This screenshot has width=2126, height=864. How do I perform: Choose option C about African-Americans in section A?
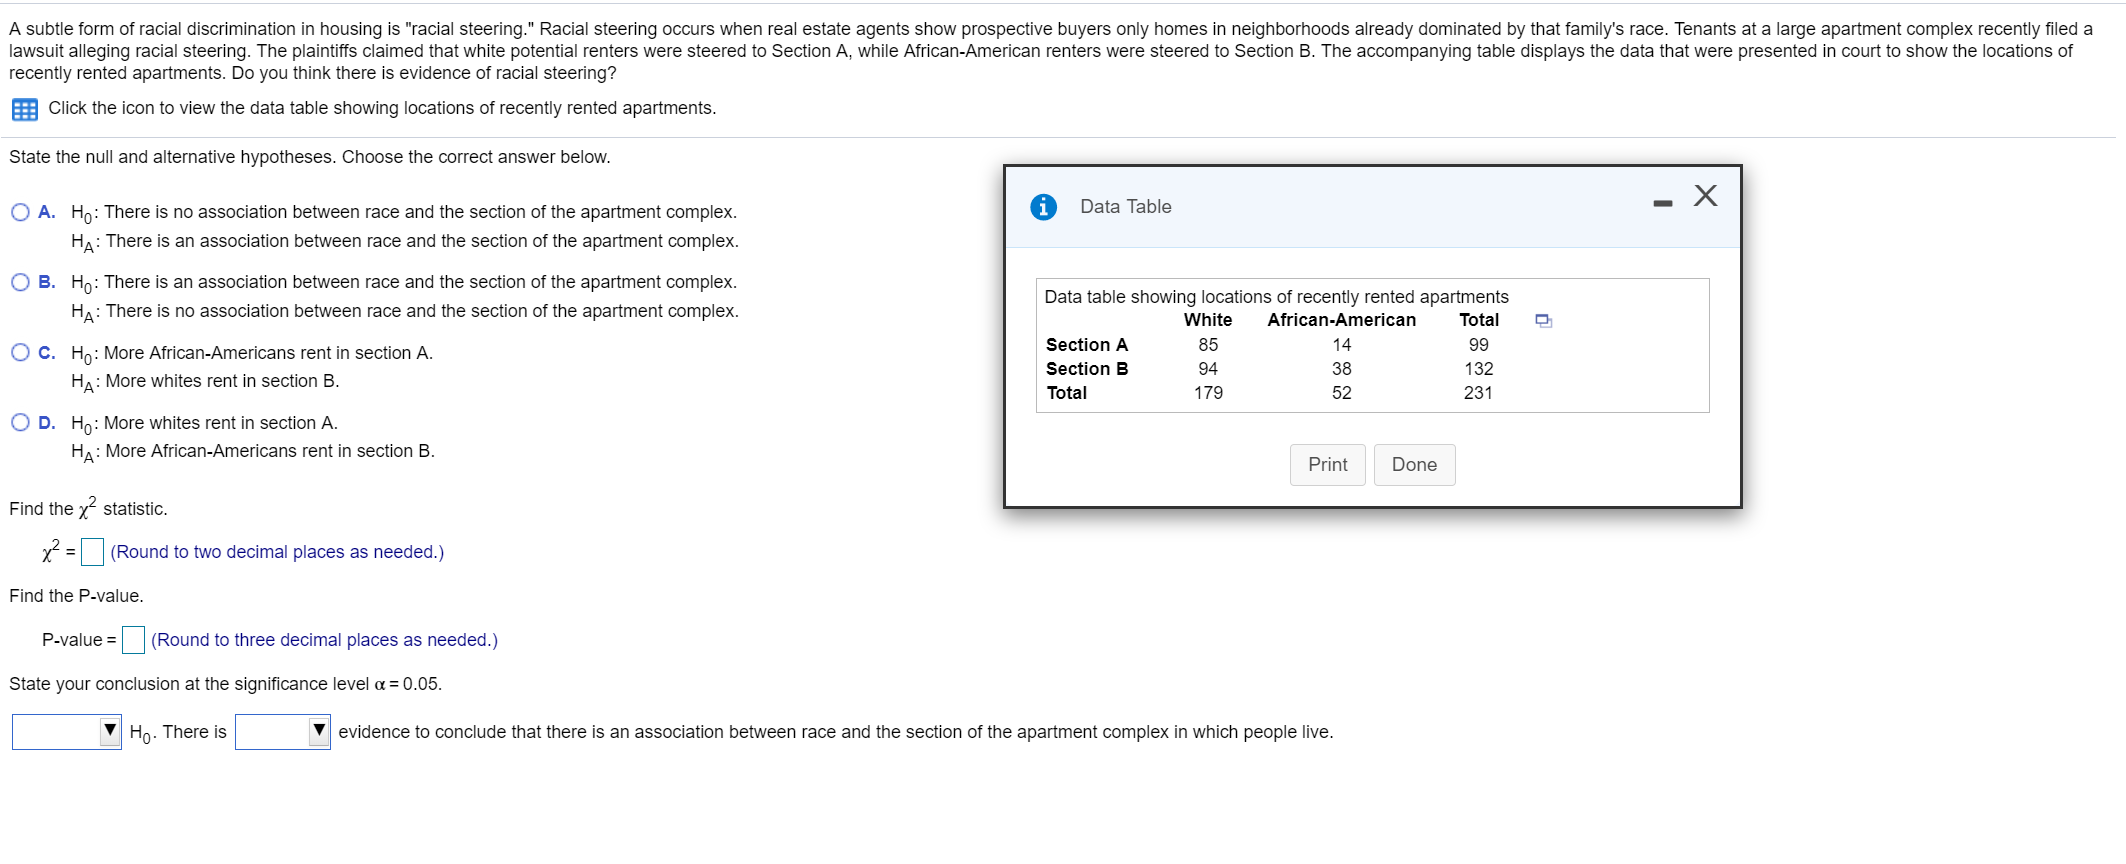20,352
